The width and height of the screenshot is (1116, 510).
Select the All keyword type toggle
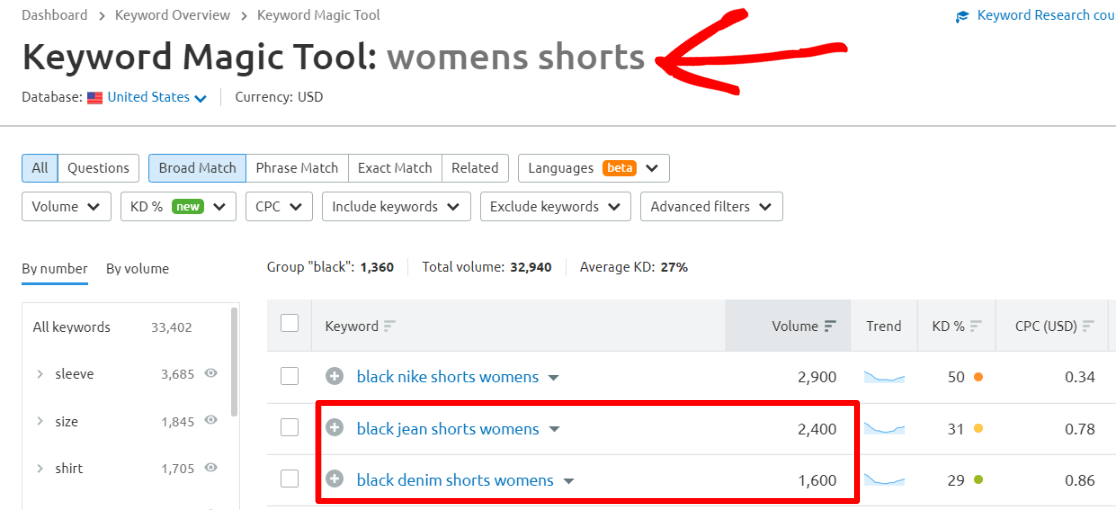point(40,169)
